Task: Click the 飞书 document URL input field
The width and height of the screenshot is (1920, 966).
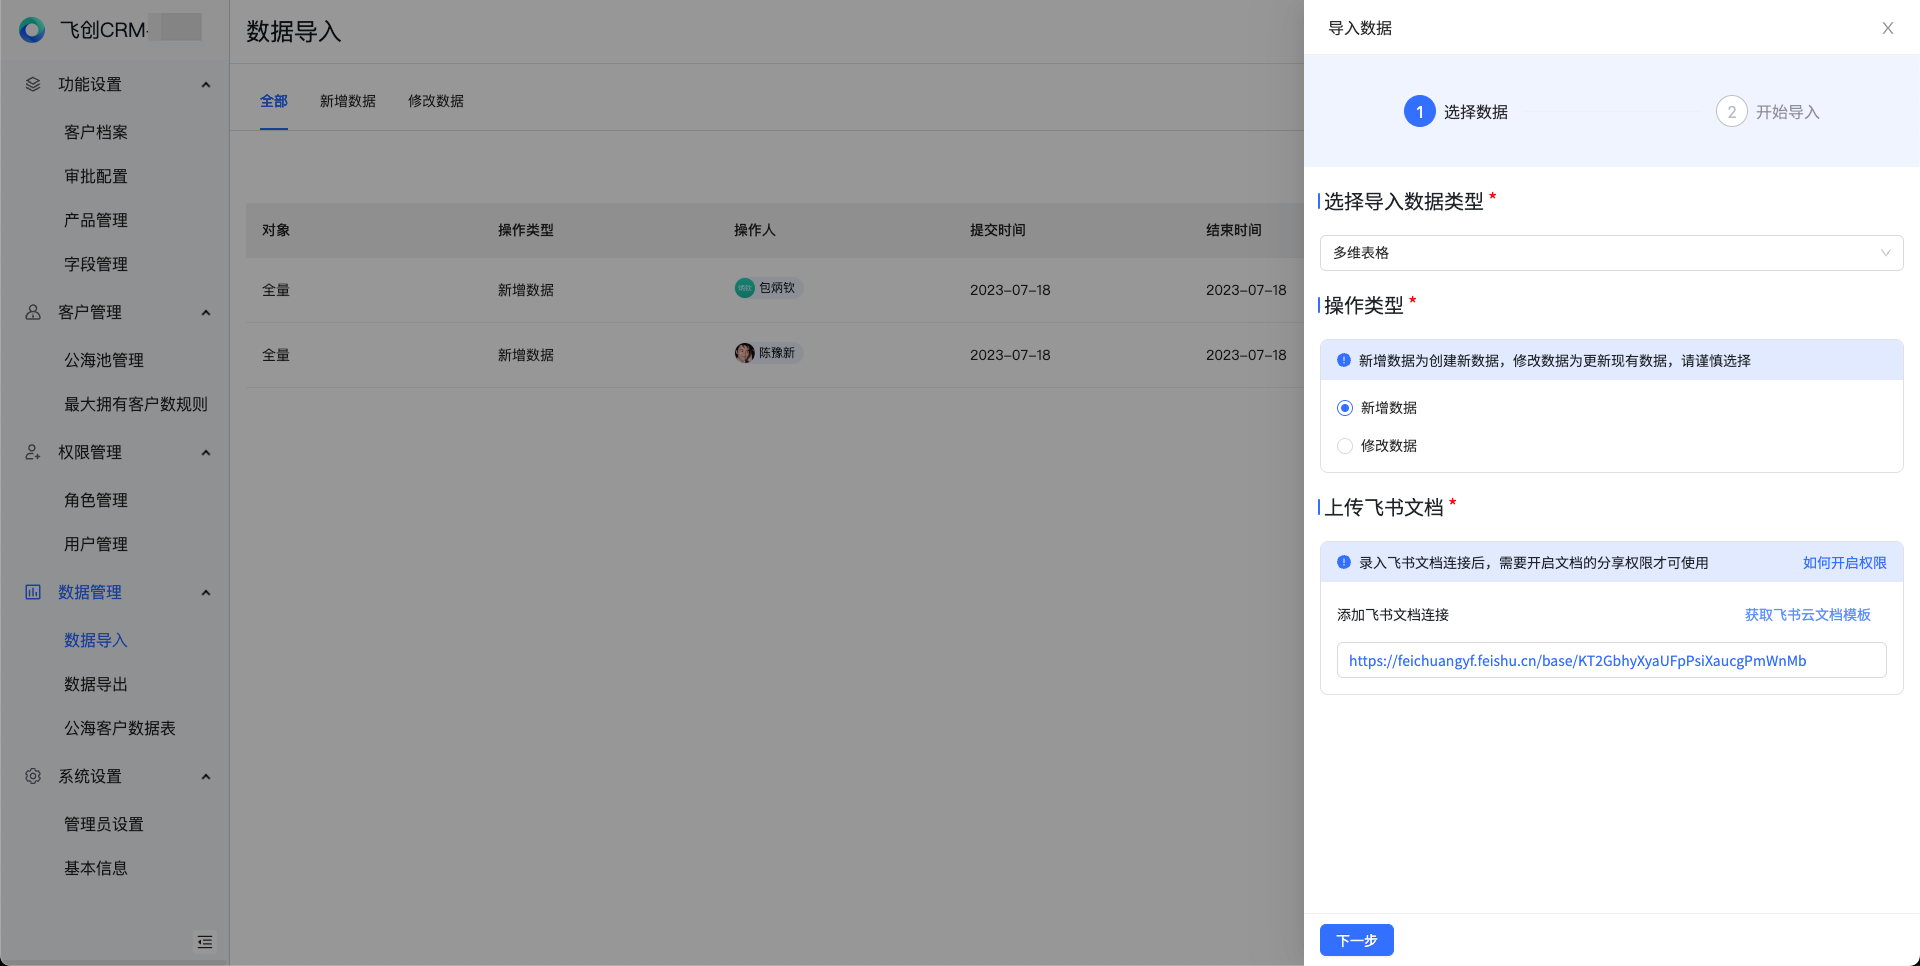Action: (1610, 661)
